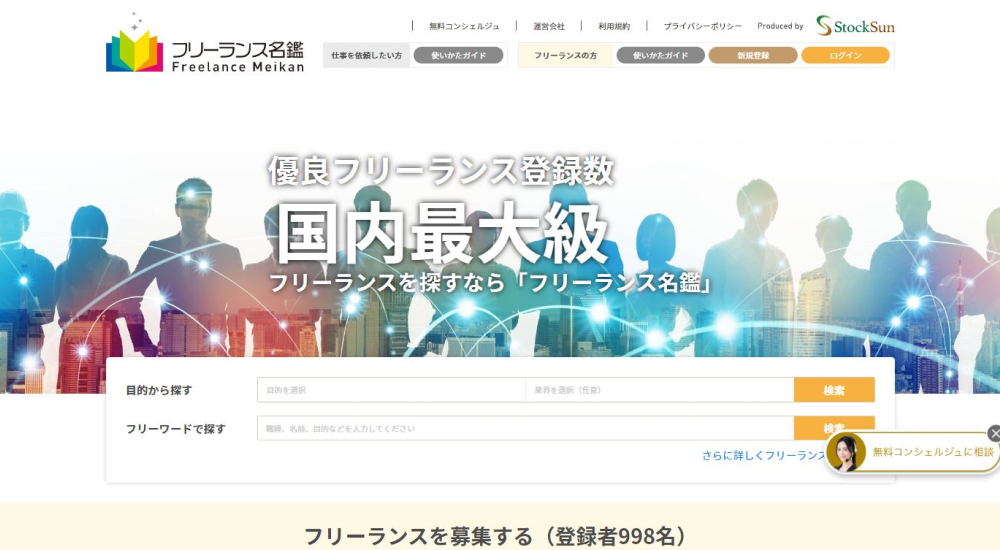Click the ログイン button
Image resolution: width=1000 pixels, height=550 pixels.
pos(846,56)
